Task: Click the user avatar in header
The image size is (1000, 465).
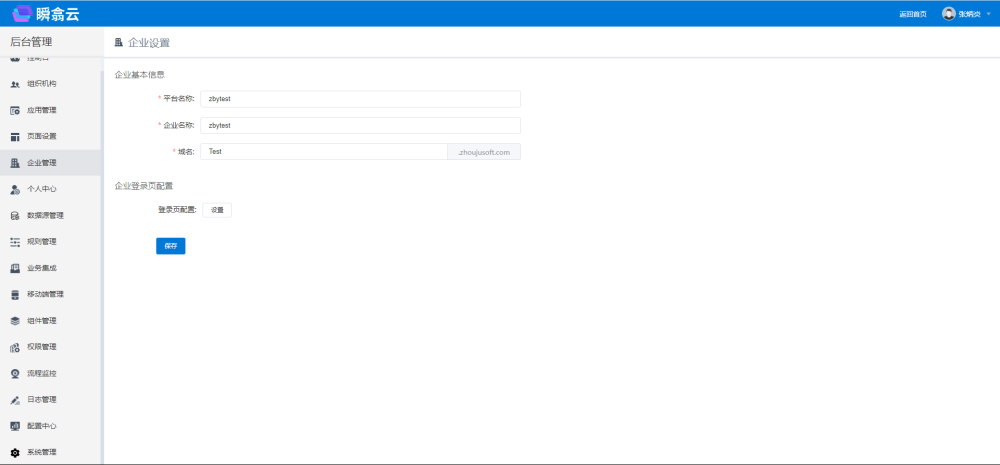Action: pos(948,14)
